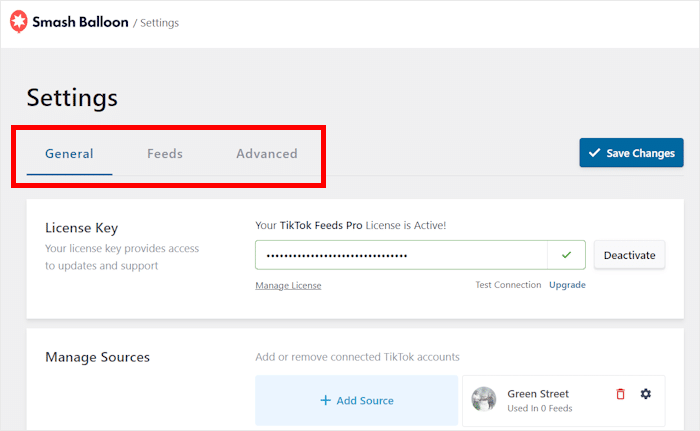Viewport: 700px width, 431px height.
Task: Click the Smash Balloon logo icon
Action: click(x=17, y=21)
